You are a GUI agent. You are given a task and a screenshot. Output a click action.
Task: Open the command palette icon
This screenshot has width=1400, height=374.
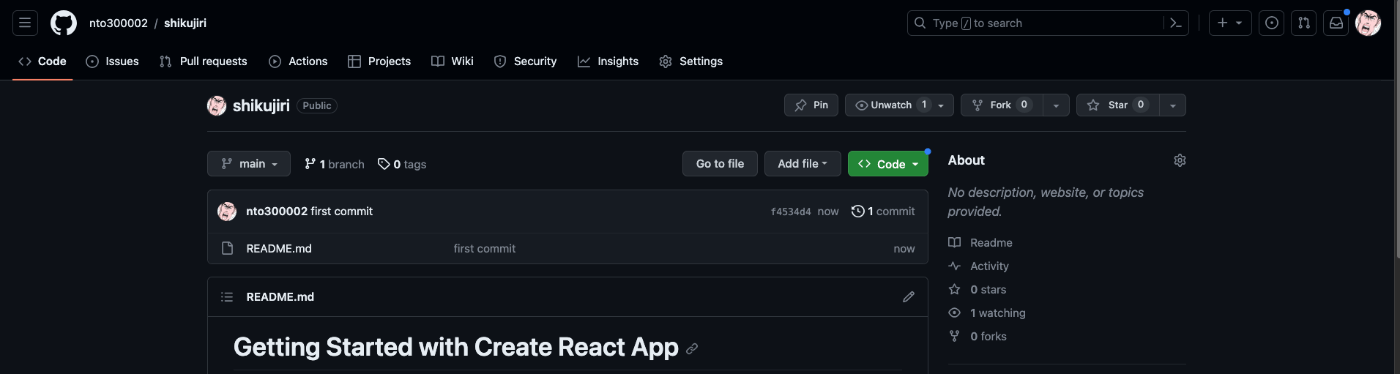pos(1177,23)
